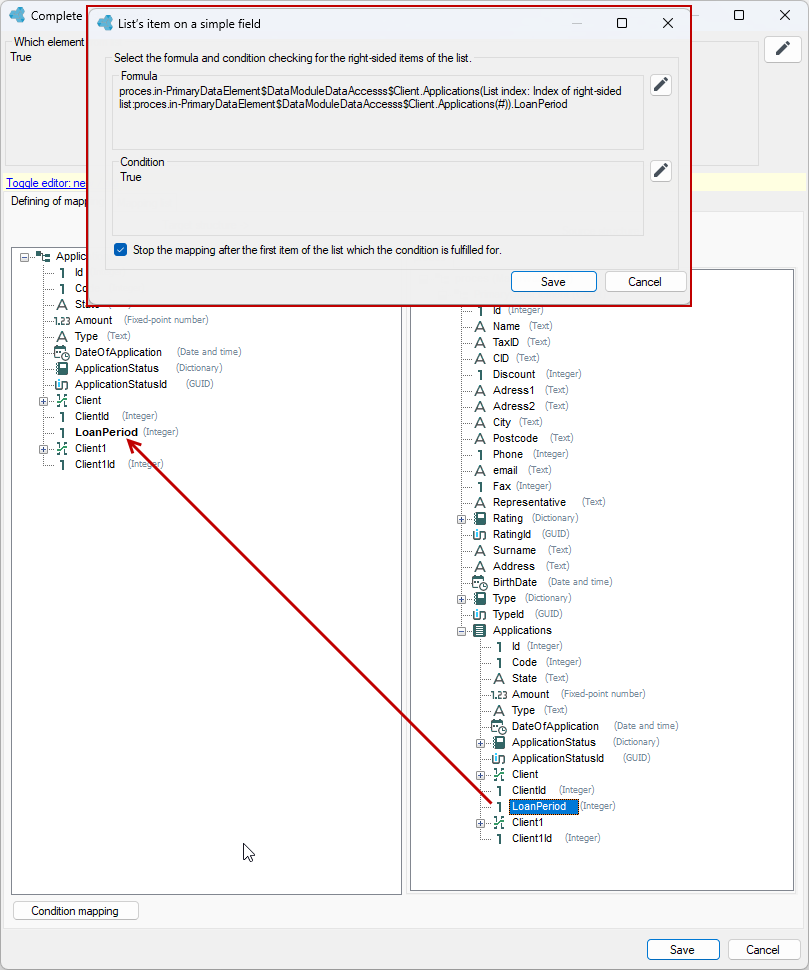The image size is (809, 970).
Task: Click the text icon beside Surname
Action: [480, 550]
